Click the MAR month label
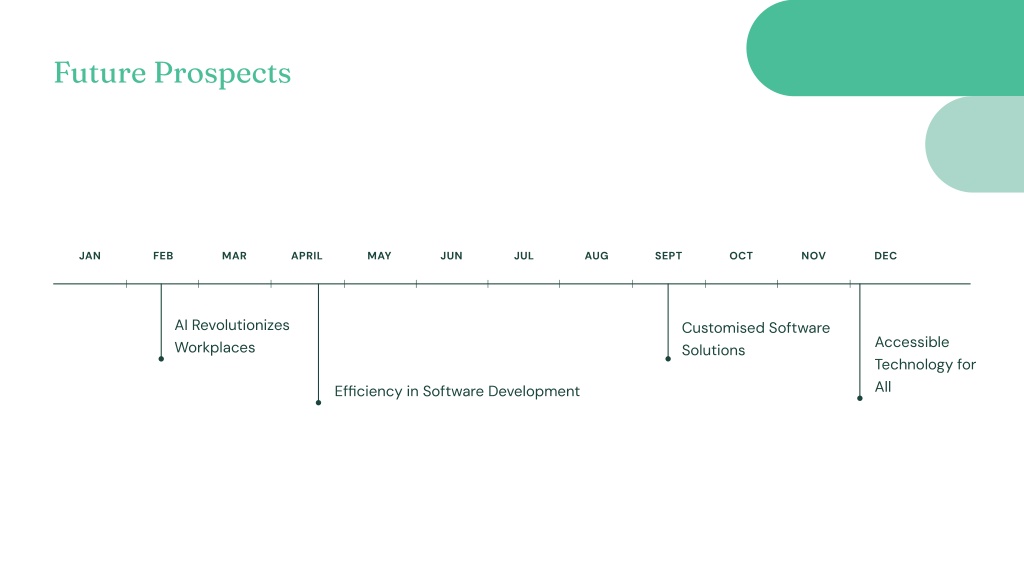Screen dimensions: 1024x576 coord(234,256)
